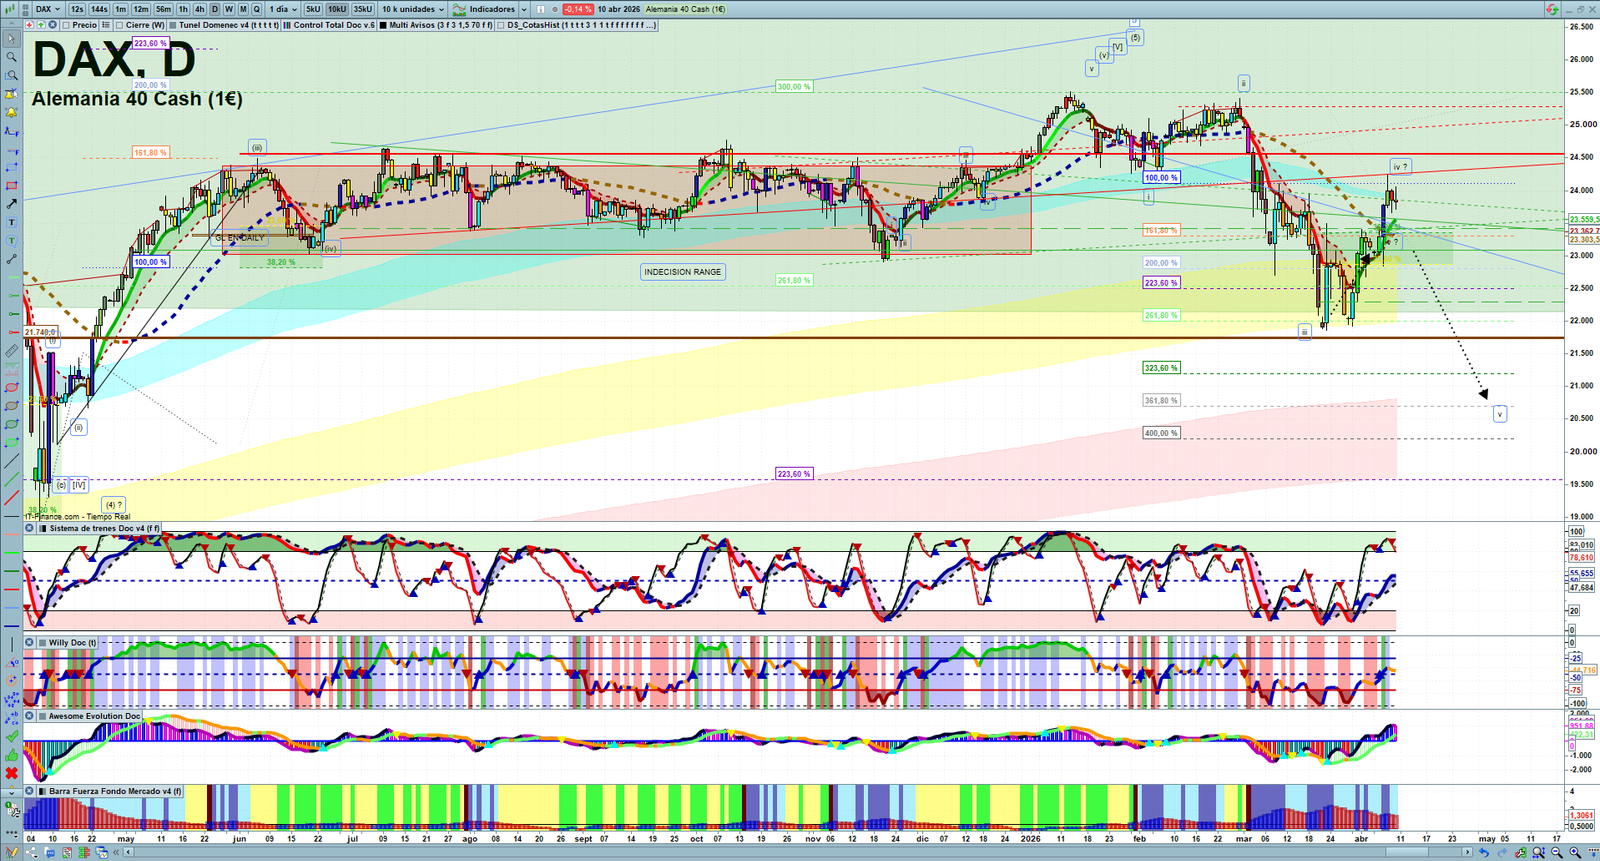Select the 12m timeframe button
This screenshot has width=1600, height=861.
click(x=141, y=9)
